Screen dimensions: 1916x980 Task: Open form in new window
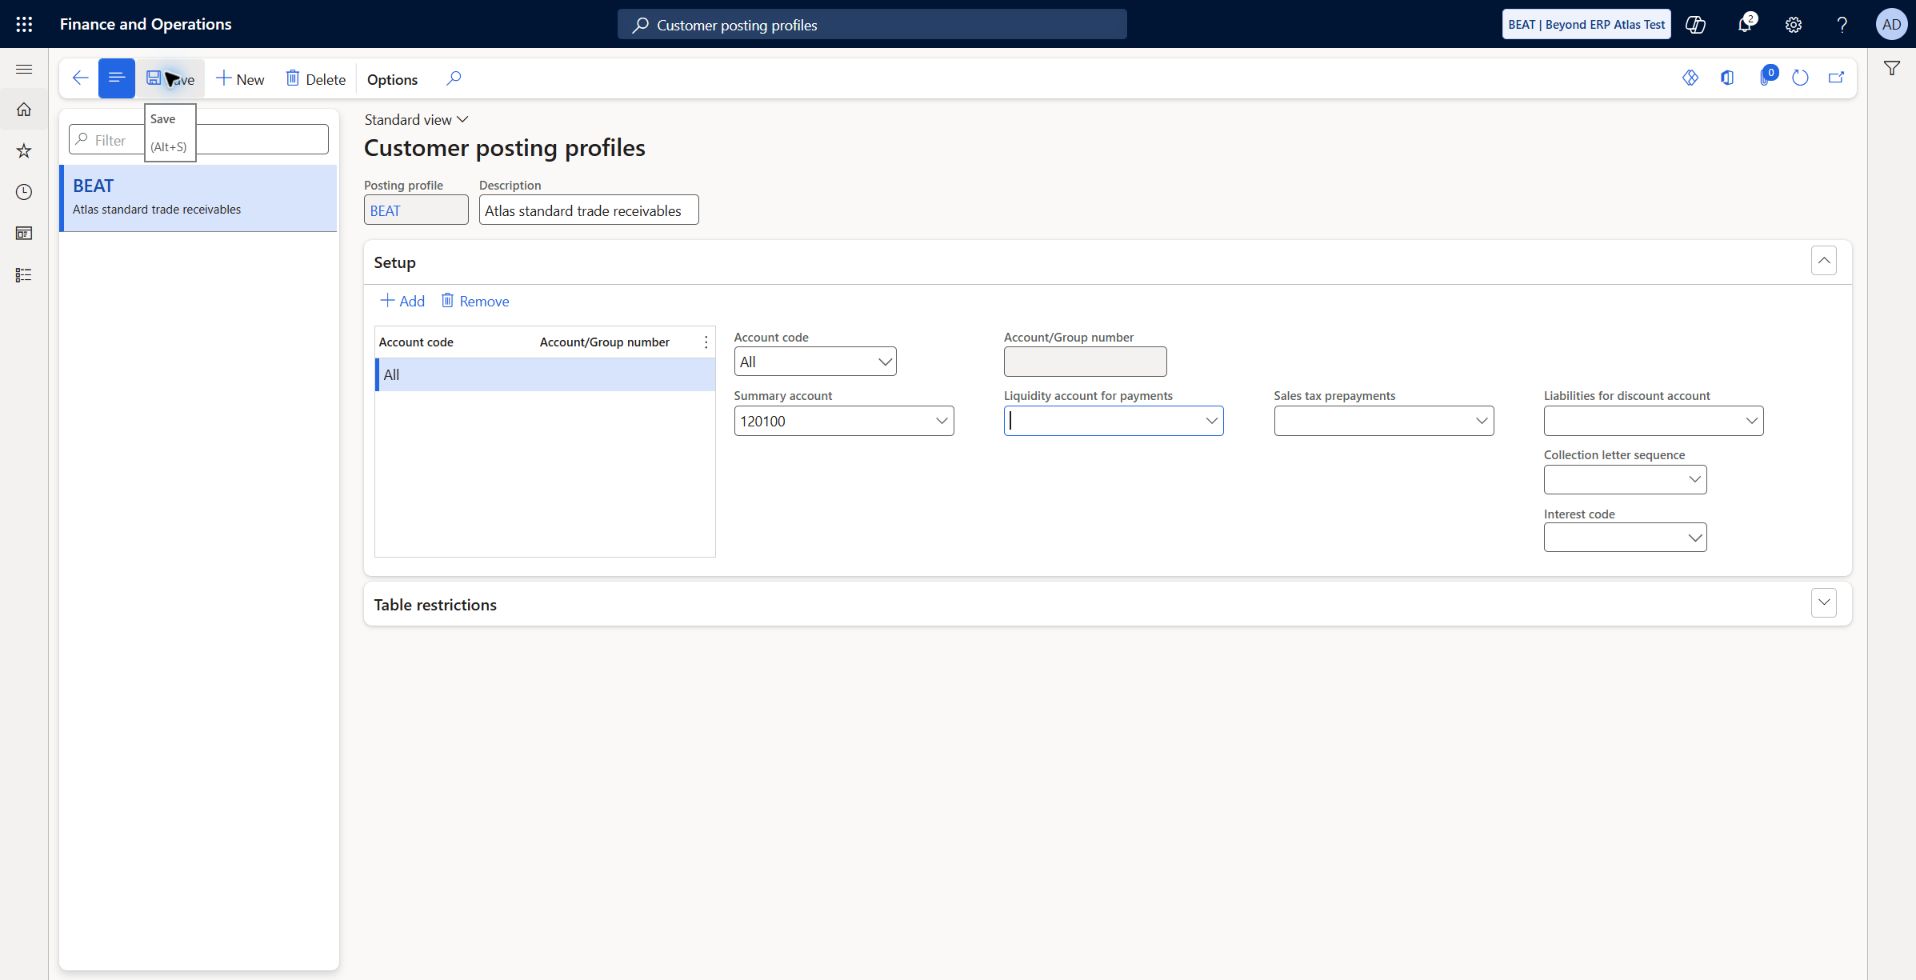(1836, 78)
